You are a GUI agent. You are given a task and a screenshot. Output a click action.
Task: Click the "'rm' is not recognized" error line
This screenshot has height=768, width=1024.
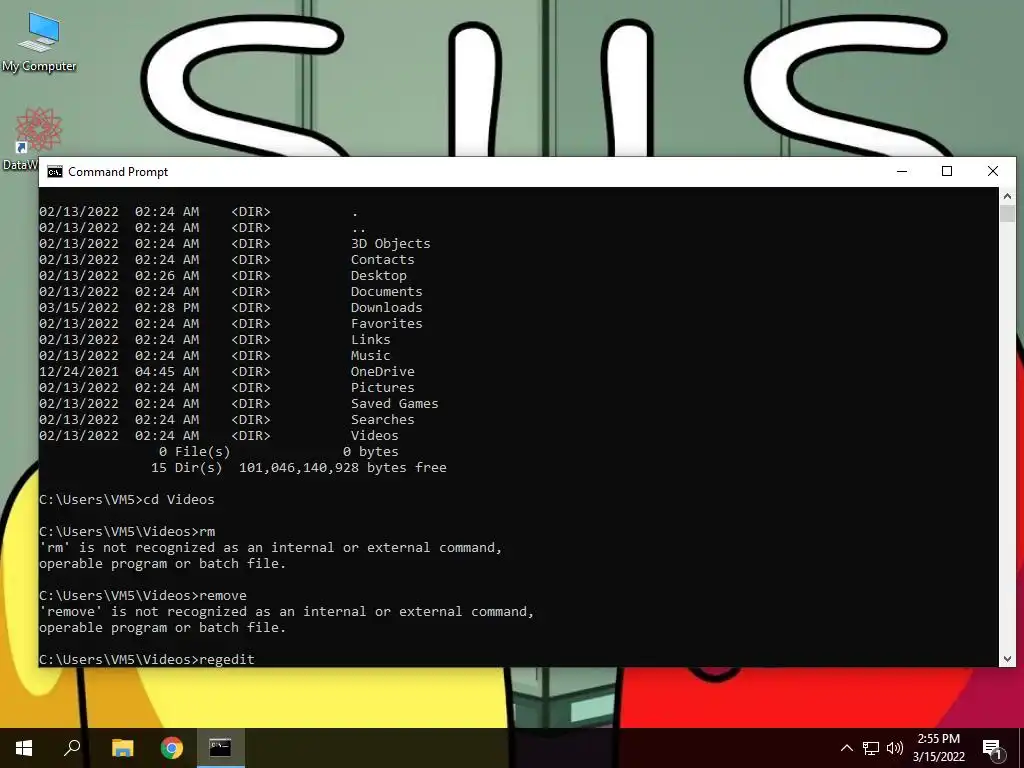point(270,547)
